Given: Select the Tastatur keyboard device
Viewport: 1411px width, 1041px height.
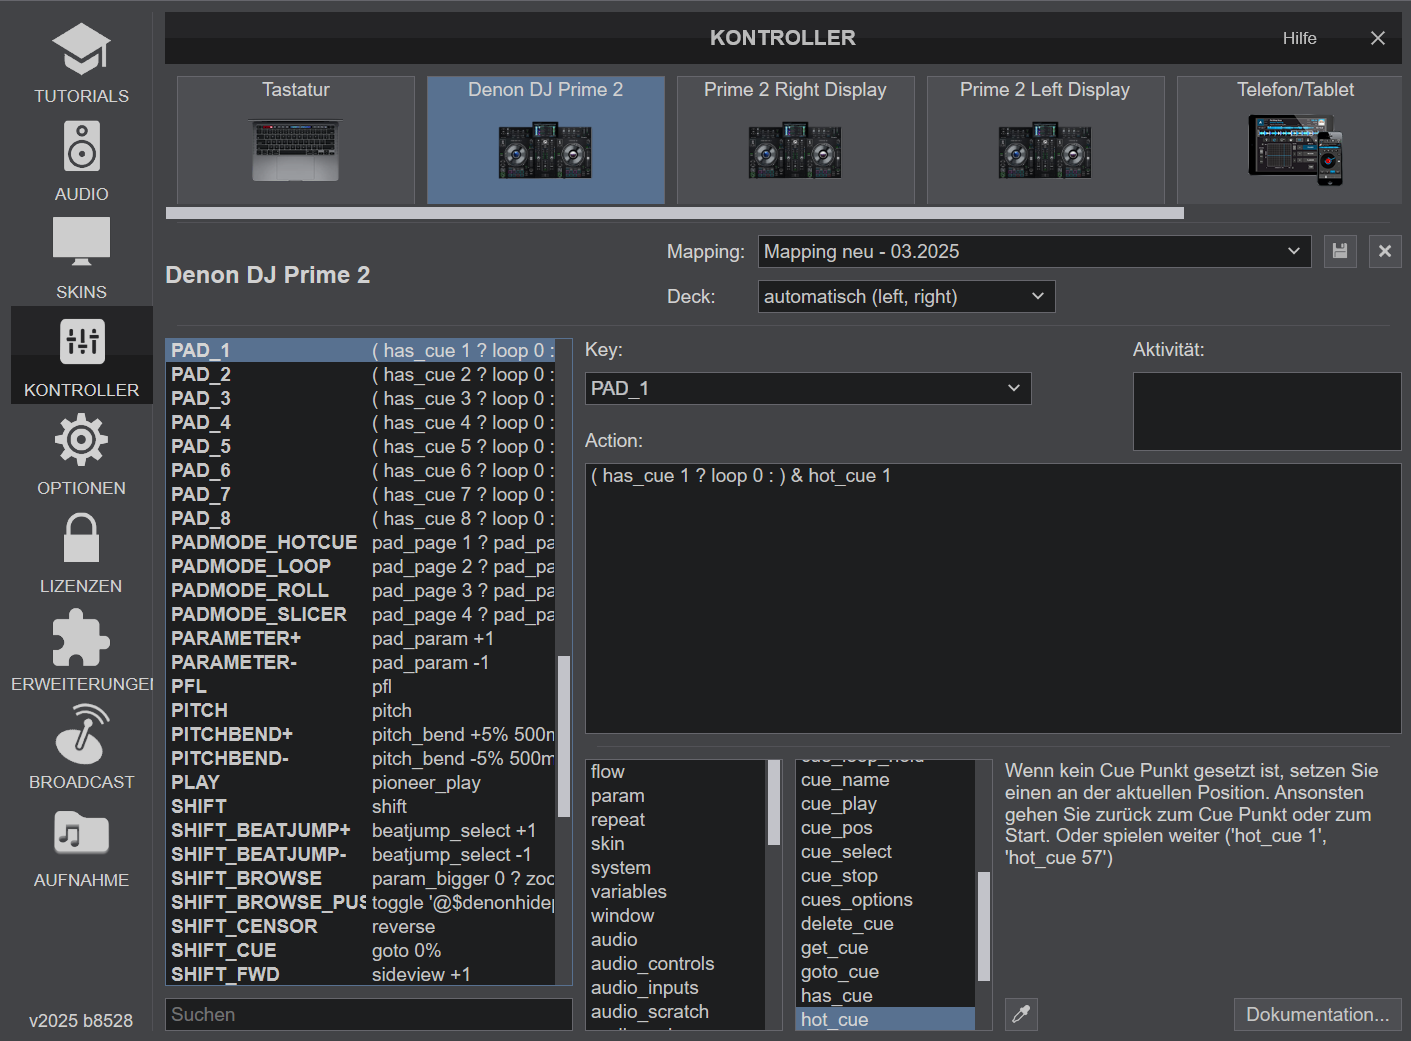Looking at the screenshot, I should pyautogui.click(x=296, y=140).
